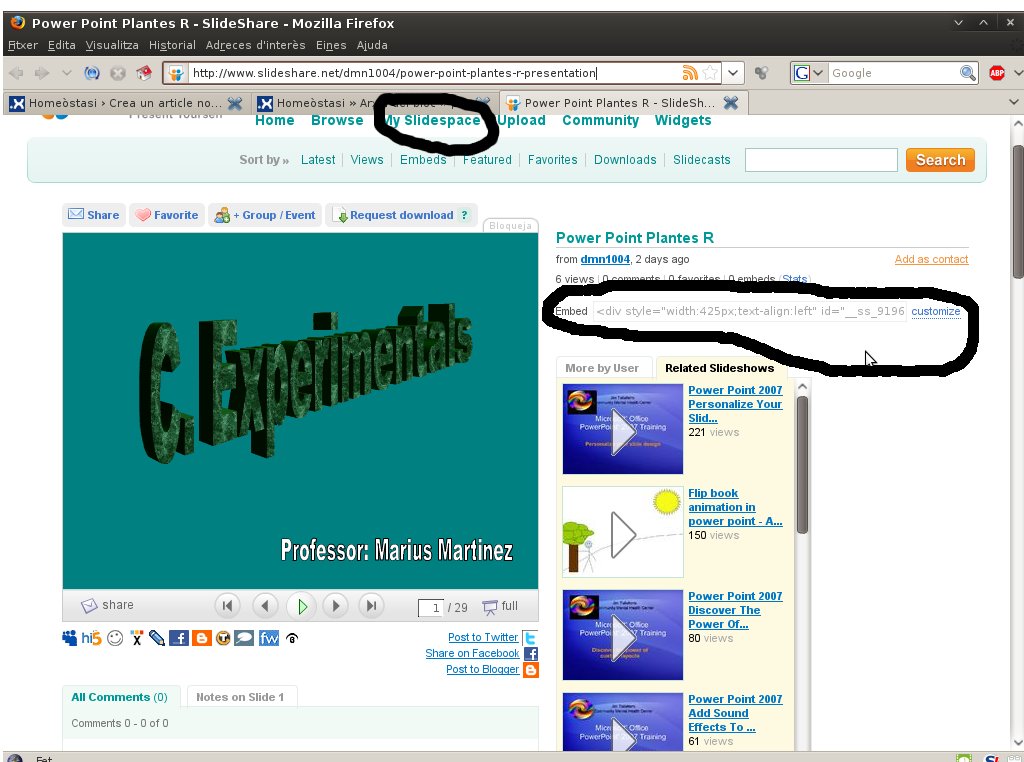Go to previous slide in player

tap(264, 606)
